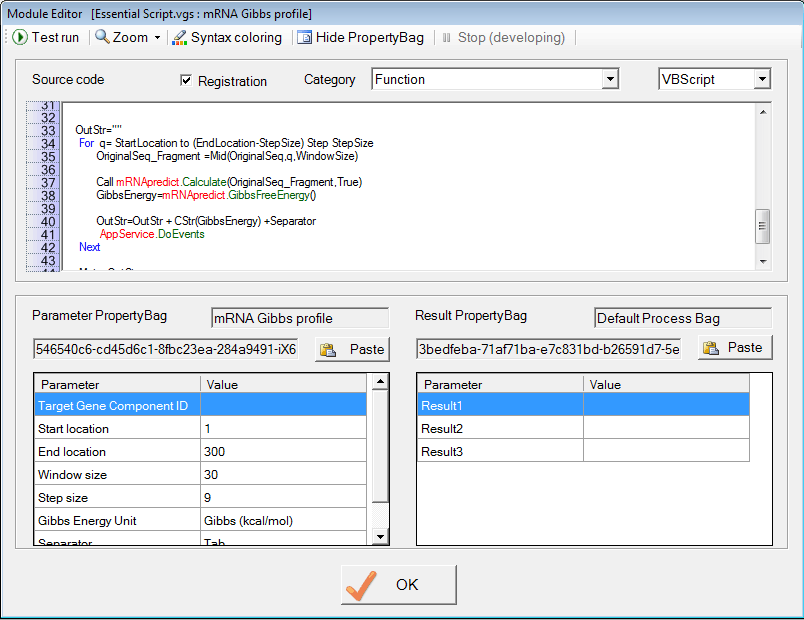Click Step size value 9
This screenshot has height=620, width=804.
[284, 497]
